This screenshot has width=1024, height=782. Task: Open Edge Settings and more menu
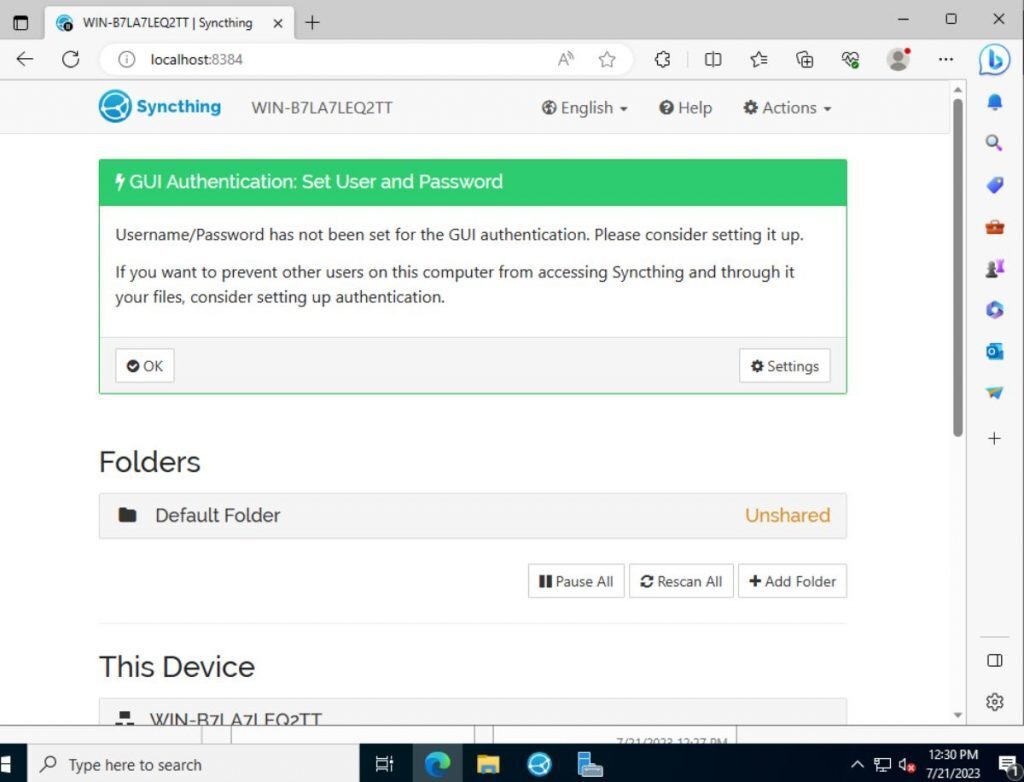[946, 59]
